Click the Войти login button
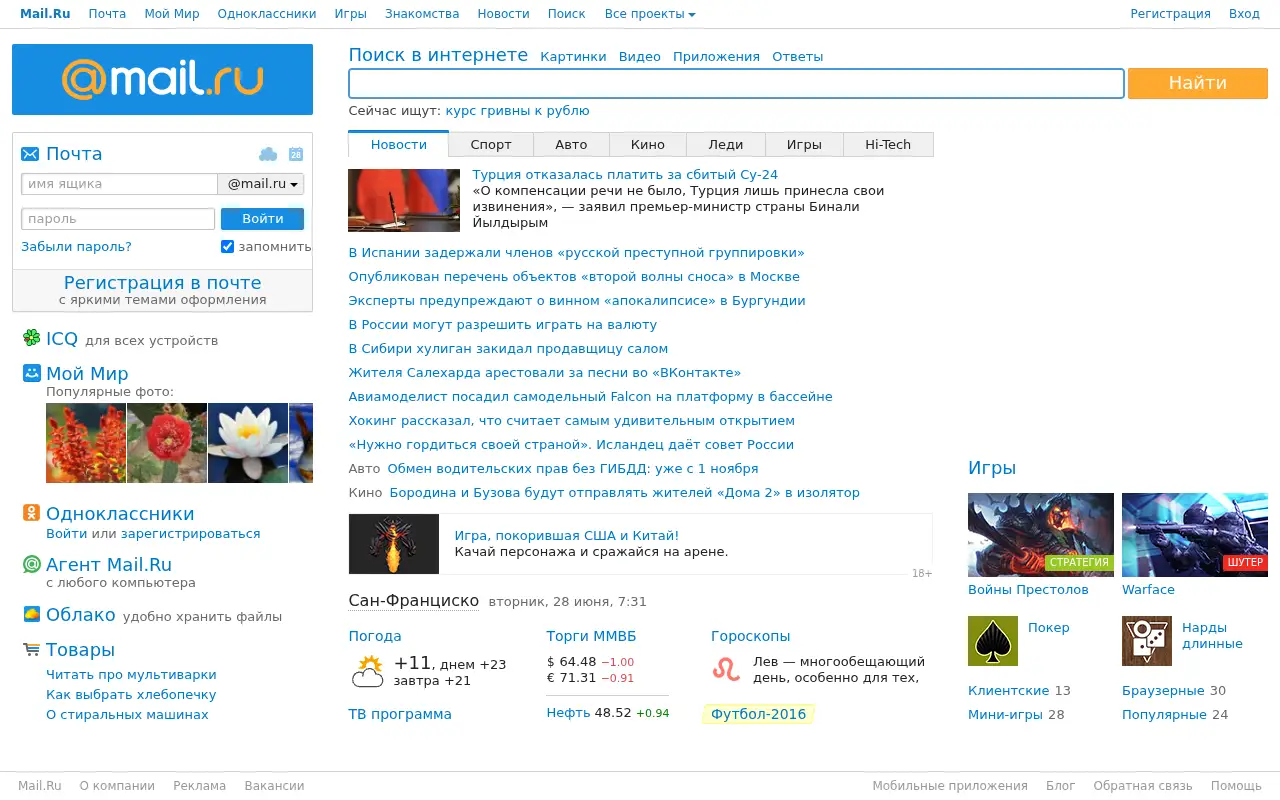Screen dimensions: 1280x800 (x=262, y=219)
